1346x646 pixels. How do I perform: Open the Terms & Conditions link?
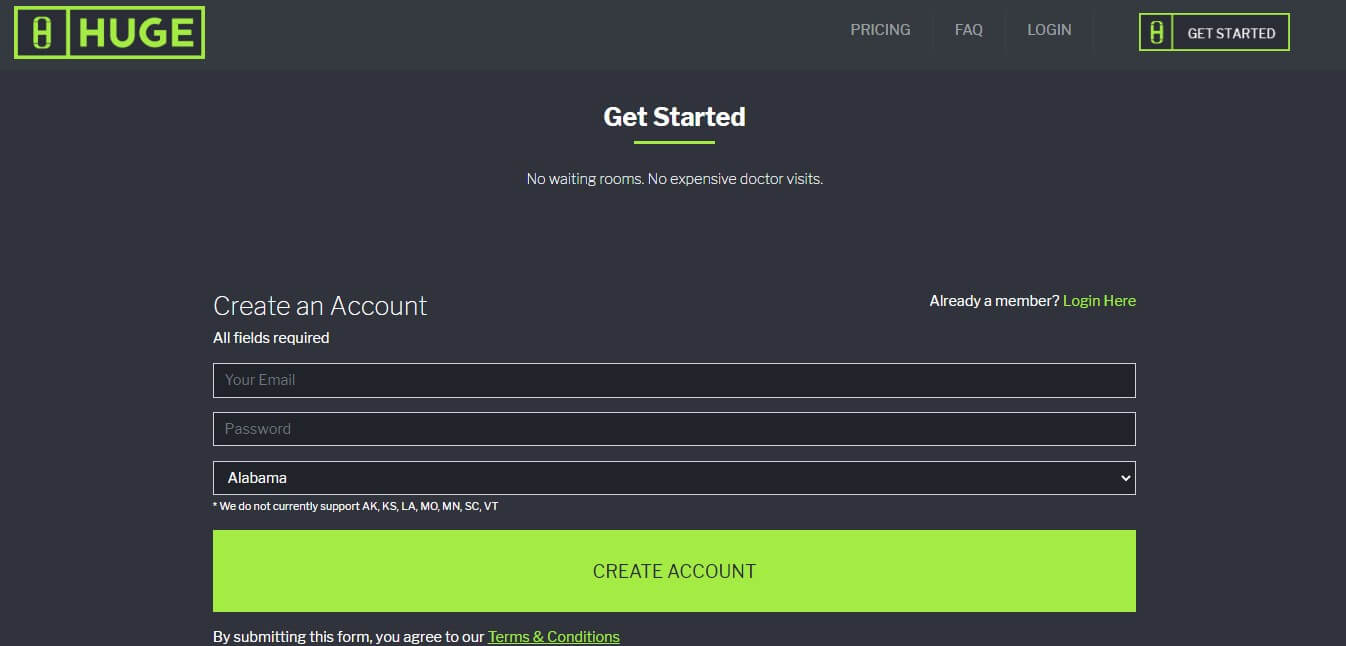pos(554,637)
